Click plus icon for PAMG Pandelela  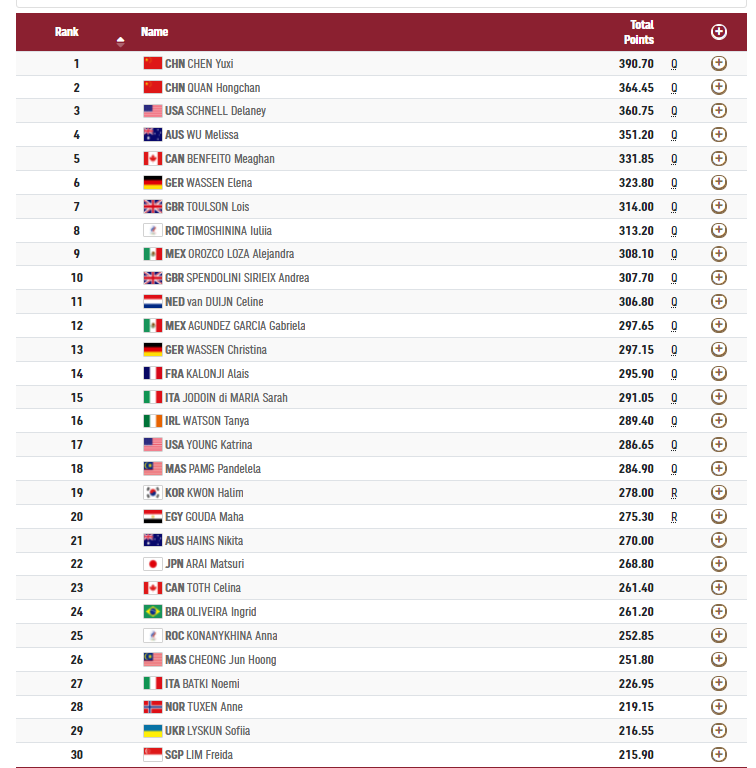coord(718,468)
